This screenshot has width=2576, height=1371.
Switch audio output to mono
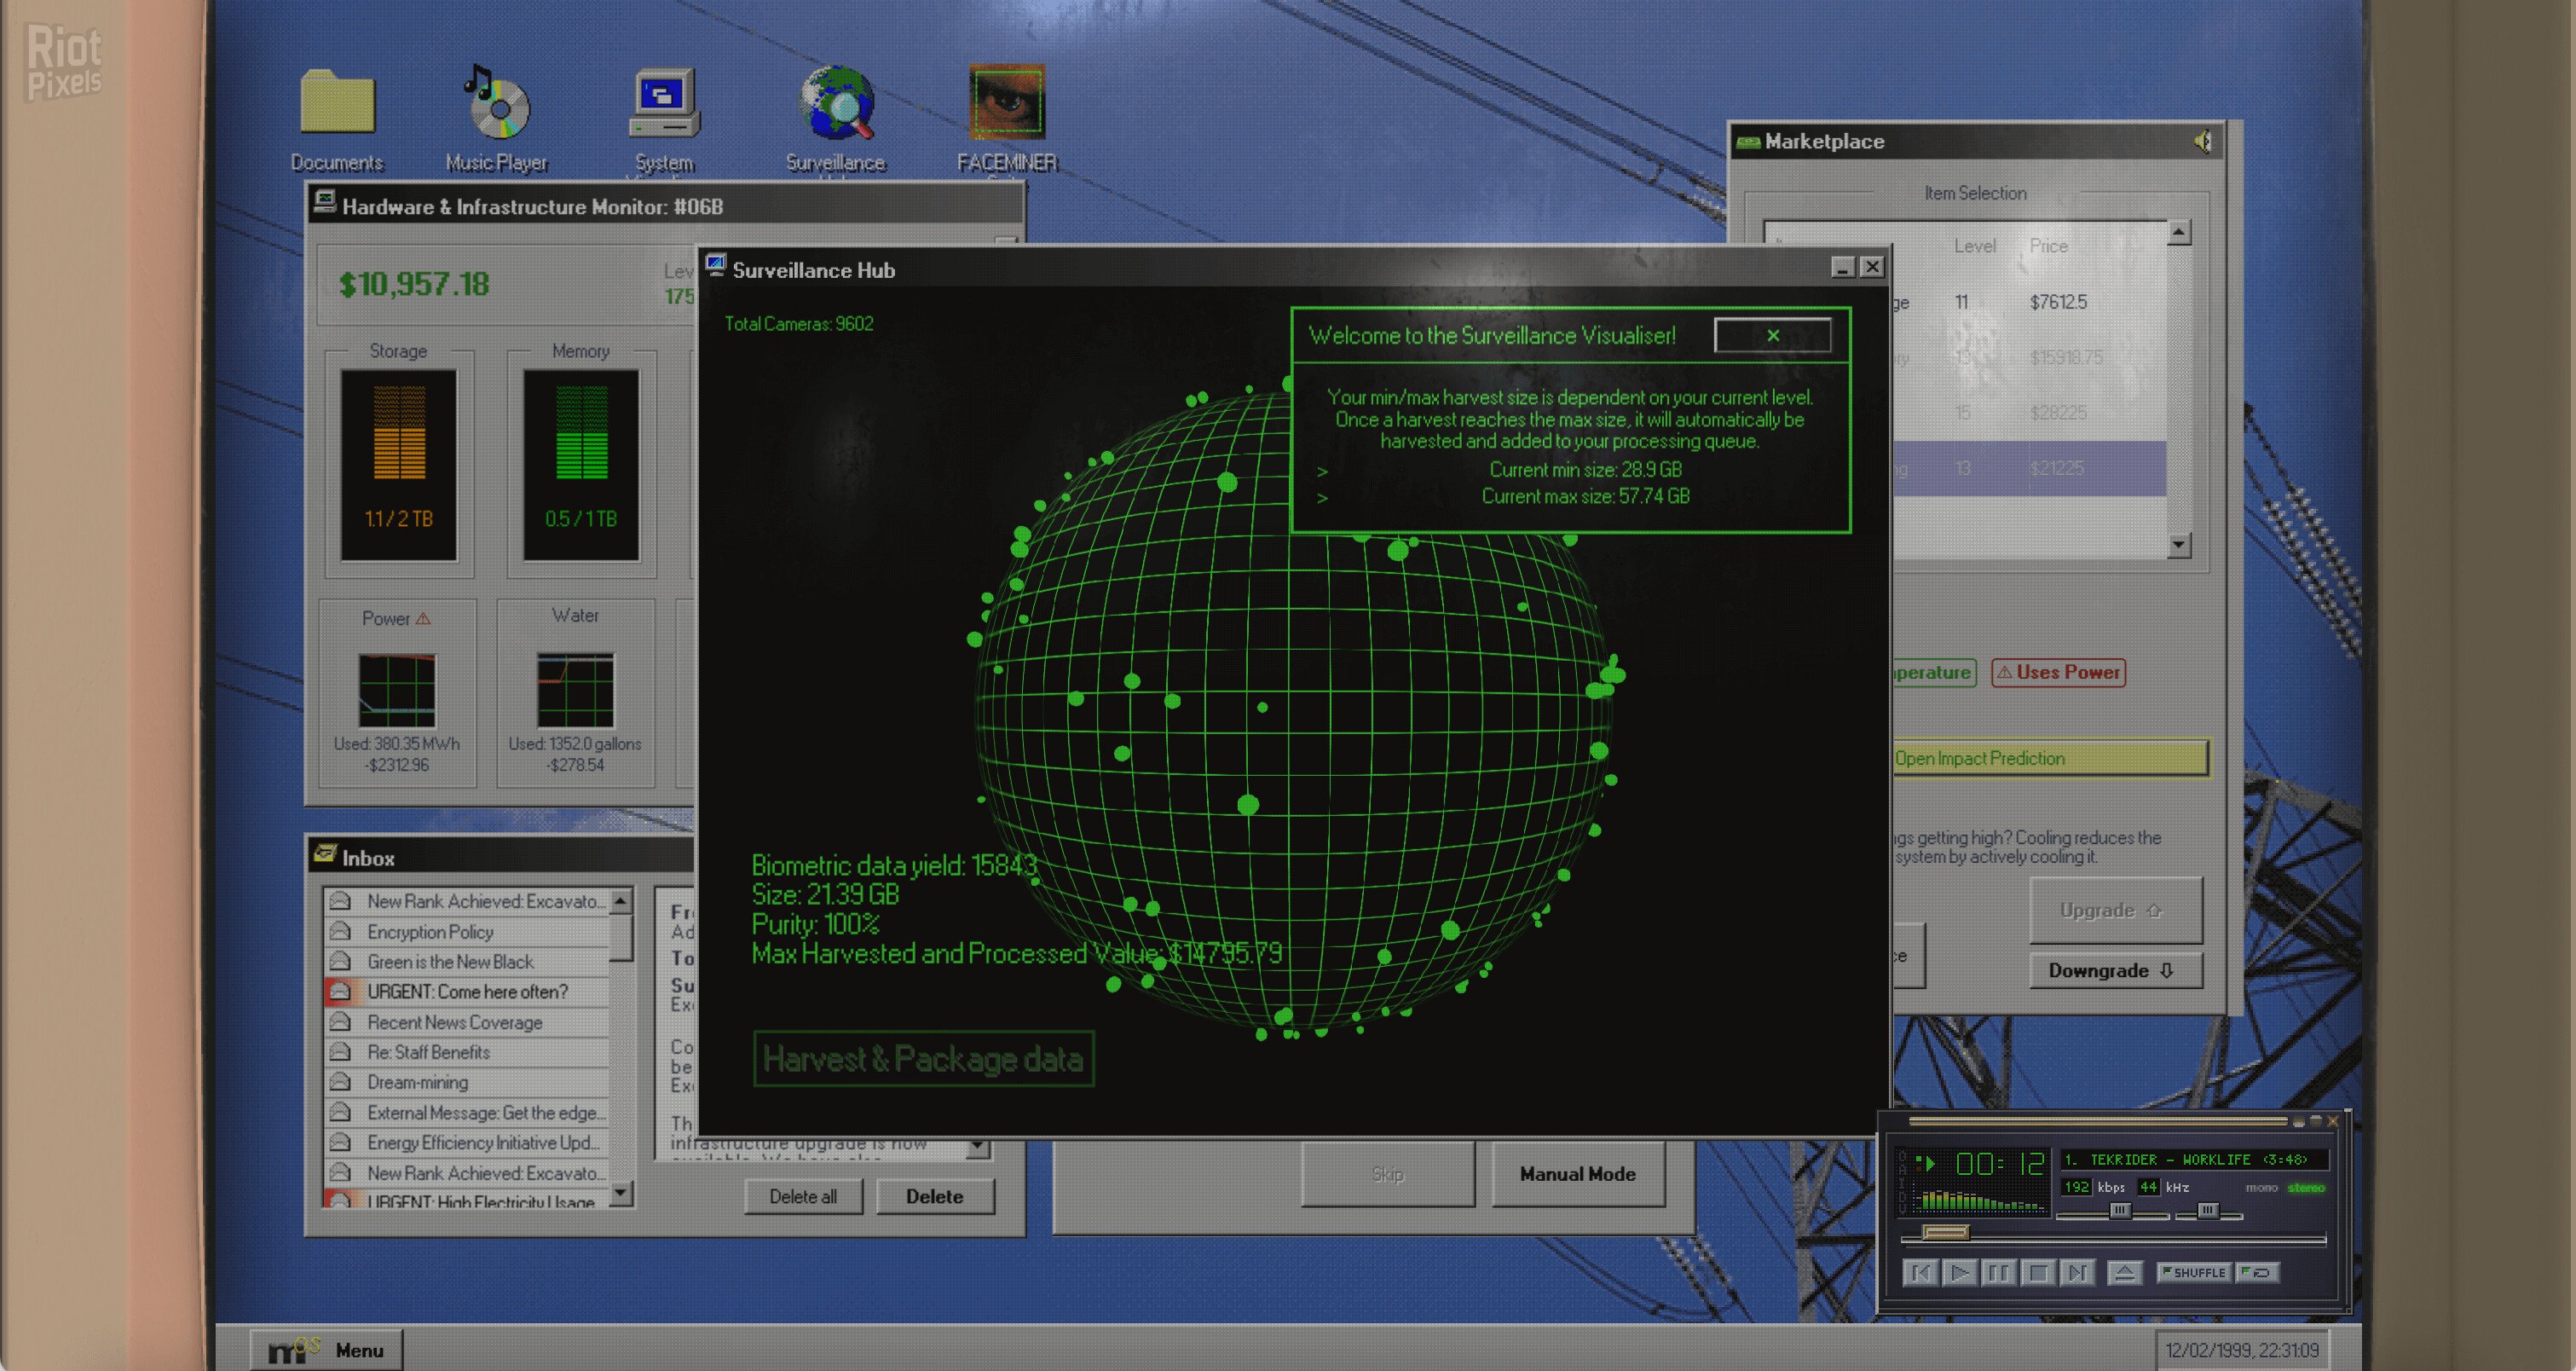[x=2261, y=1188]
